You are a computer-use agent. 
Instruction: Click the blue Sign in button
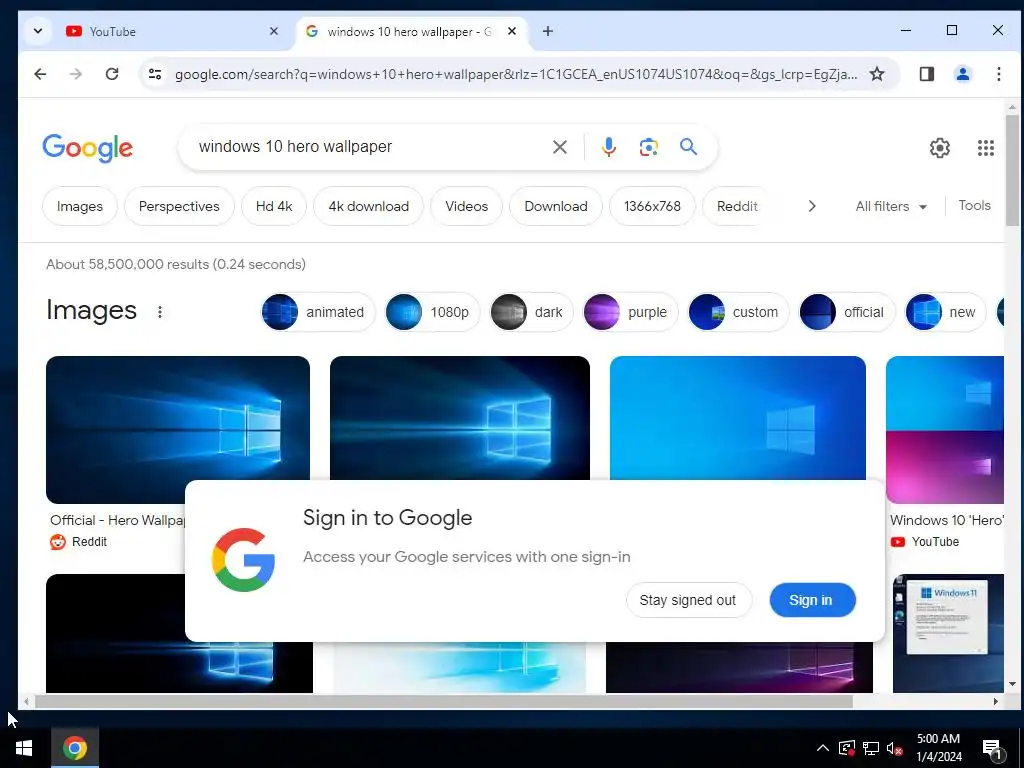click(812, 600)
